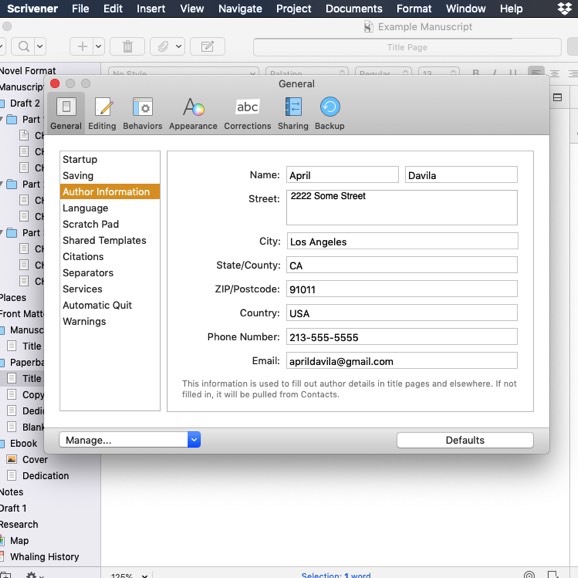
Task: Click the center-align text icon
Action: 554,73
